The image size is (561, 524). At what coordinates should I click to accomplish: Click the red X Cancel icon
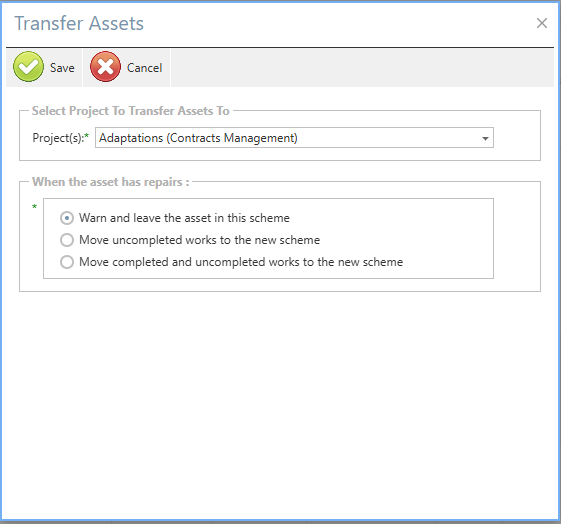(105, 67)
